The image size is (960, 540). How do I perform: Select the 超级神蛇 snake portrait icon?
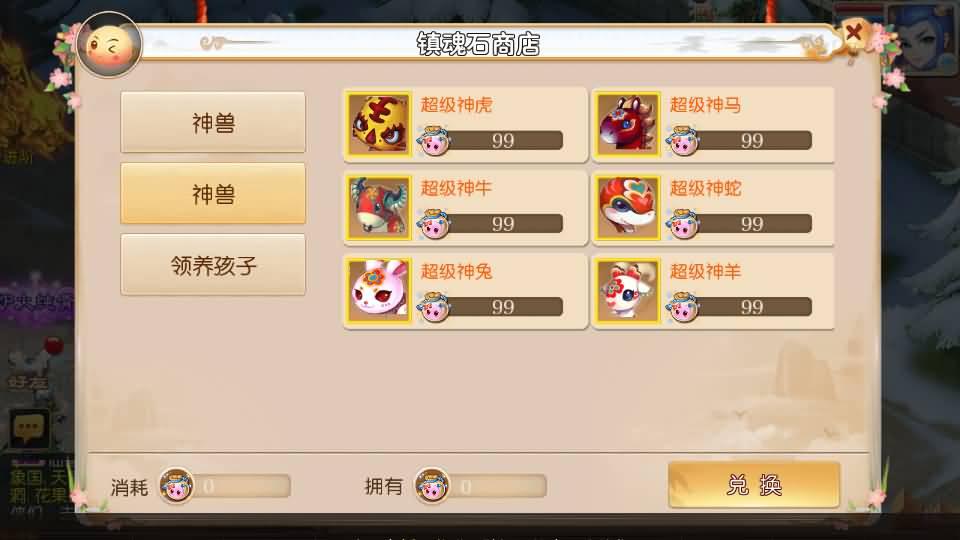(628, 208)
